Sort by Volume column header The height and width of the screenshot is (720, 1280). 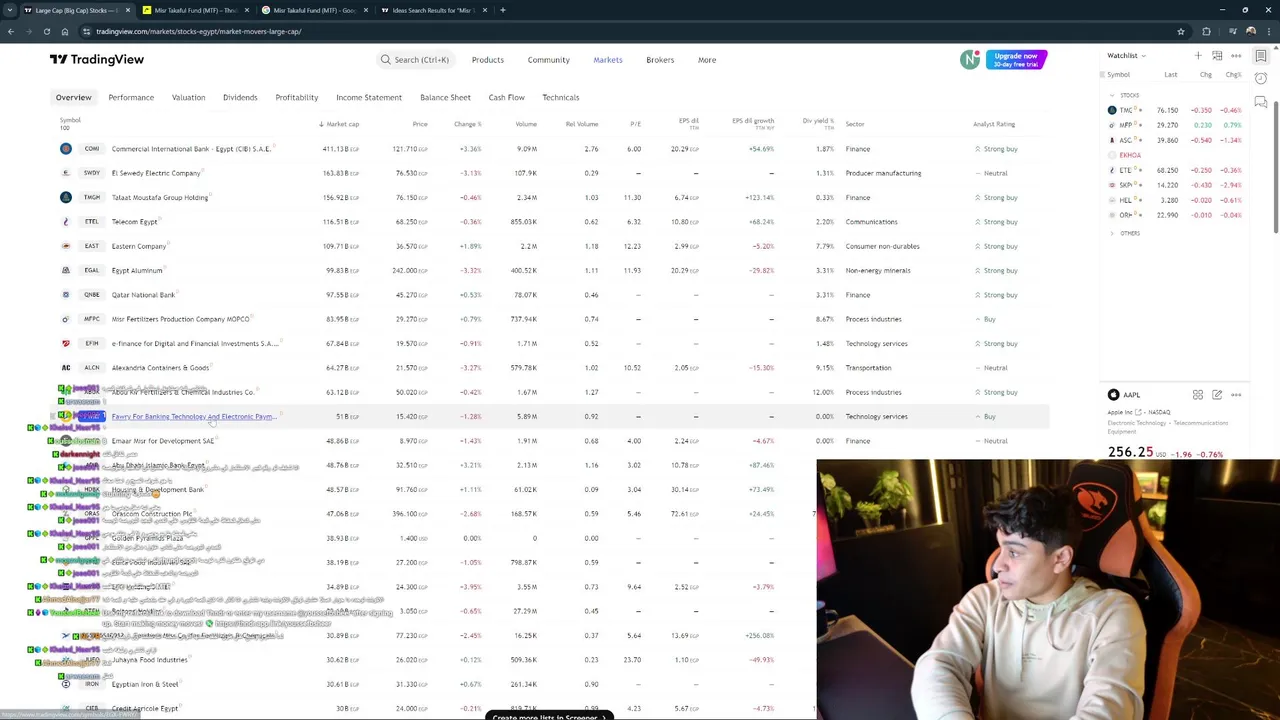point(526,124)
